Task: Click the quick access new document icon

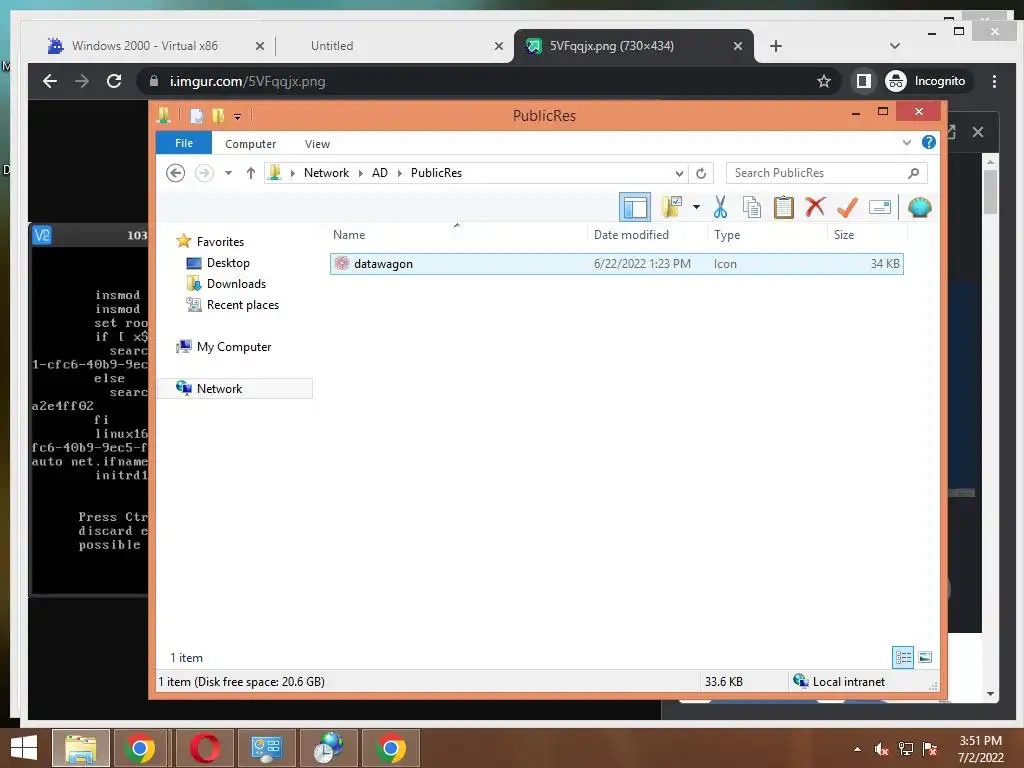Action: 196,116
